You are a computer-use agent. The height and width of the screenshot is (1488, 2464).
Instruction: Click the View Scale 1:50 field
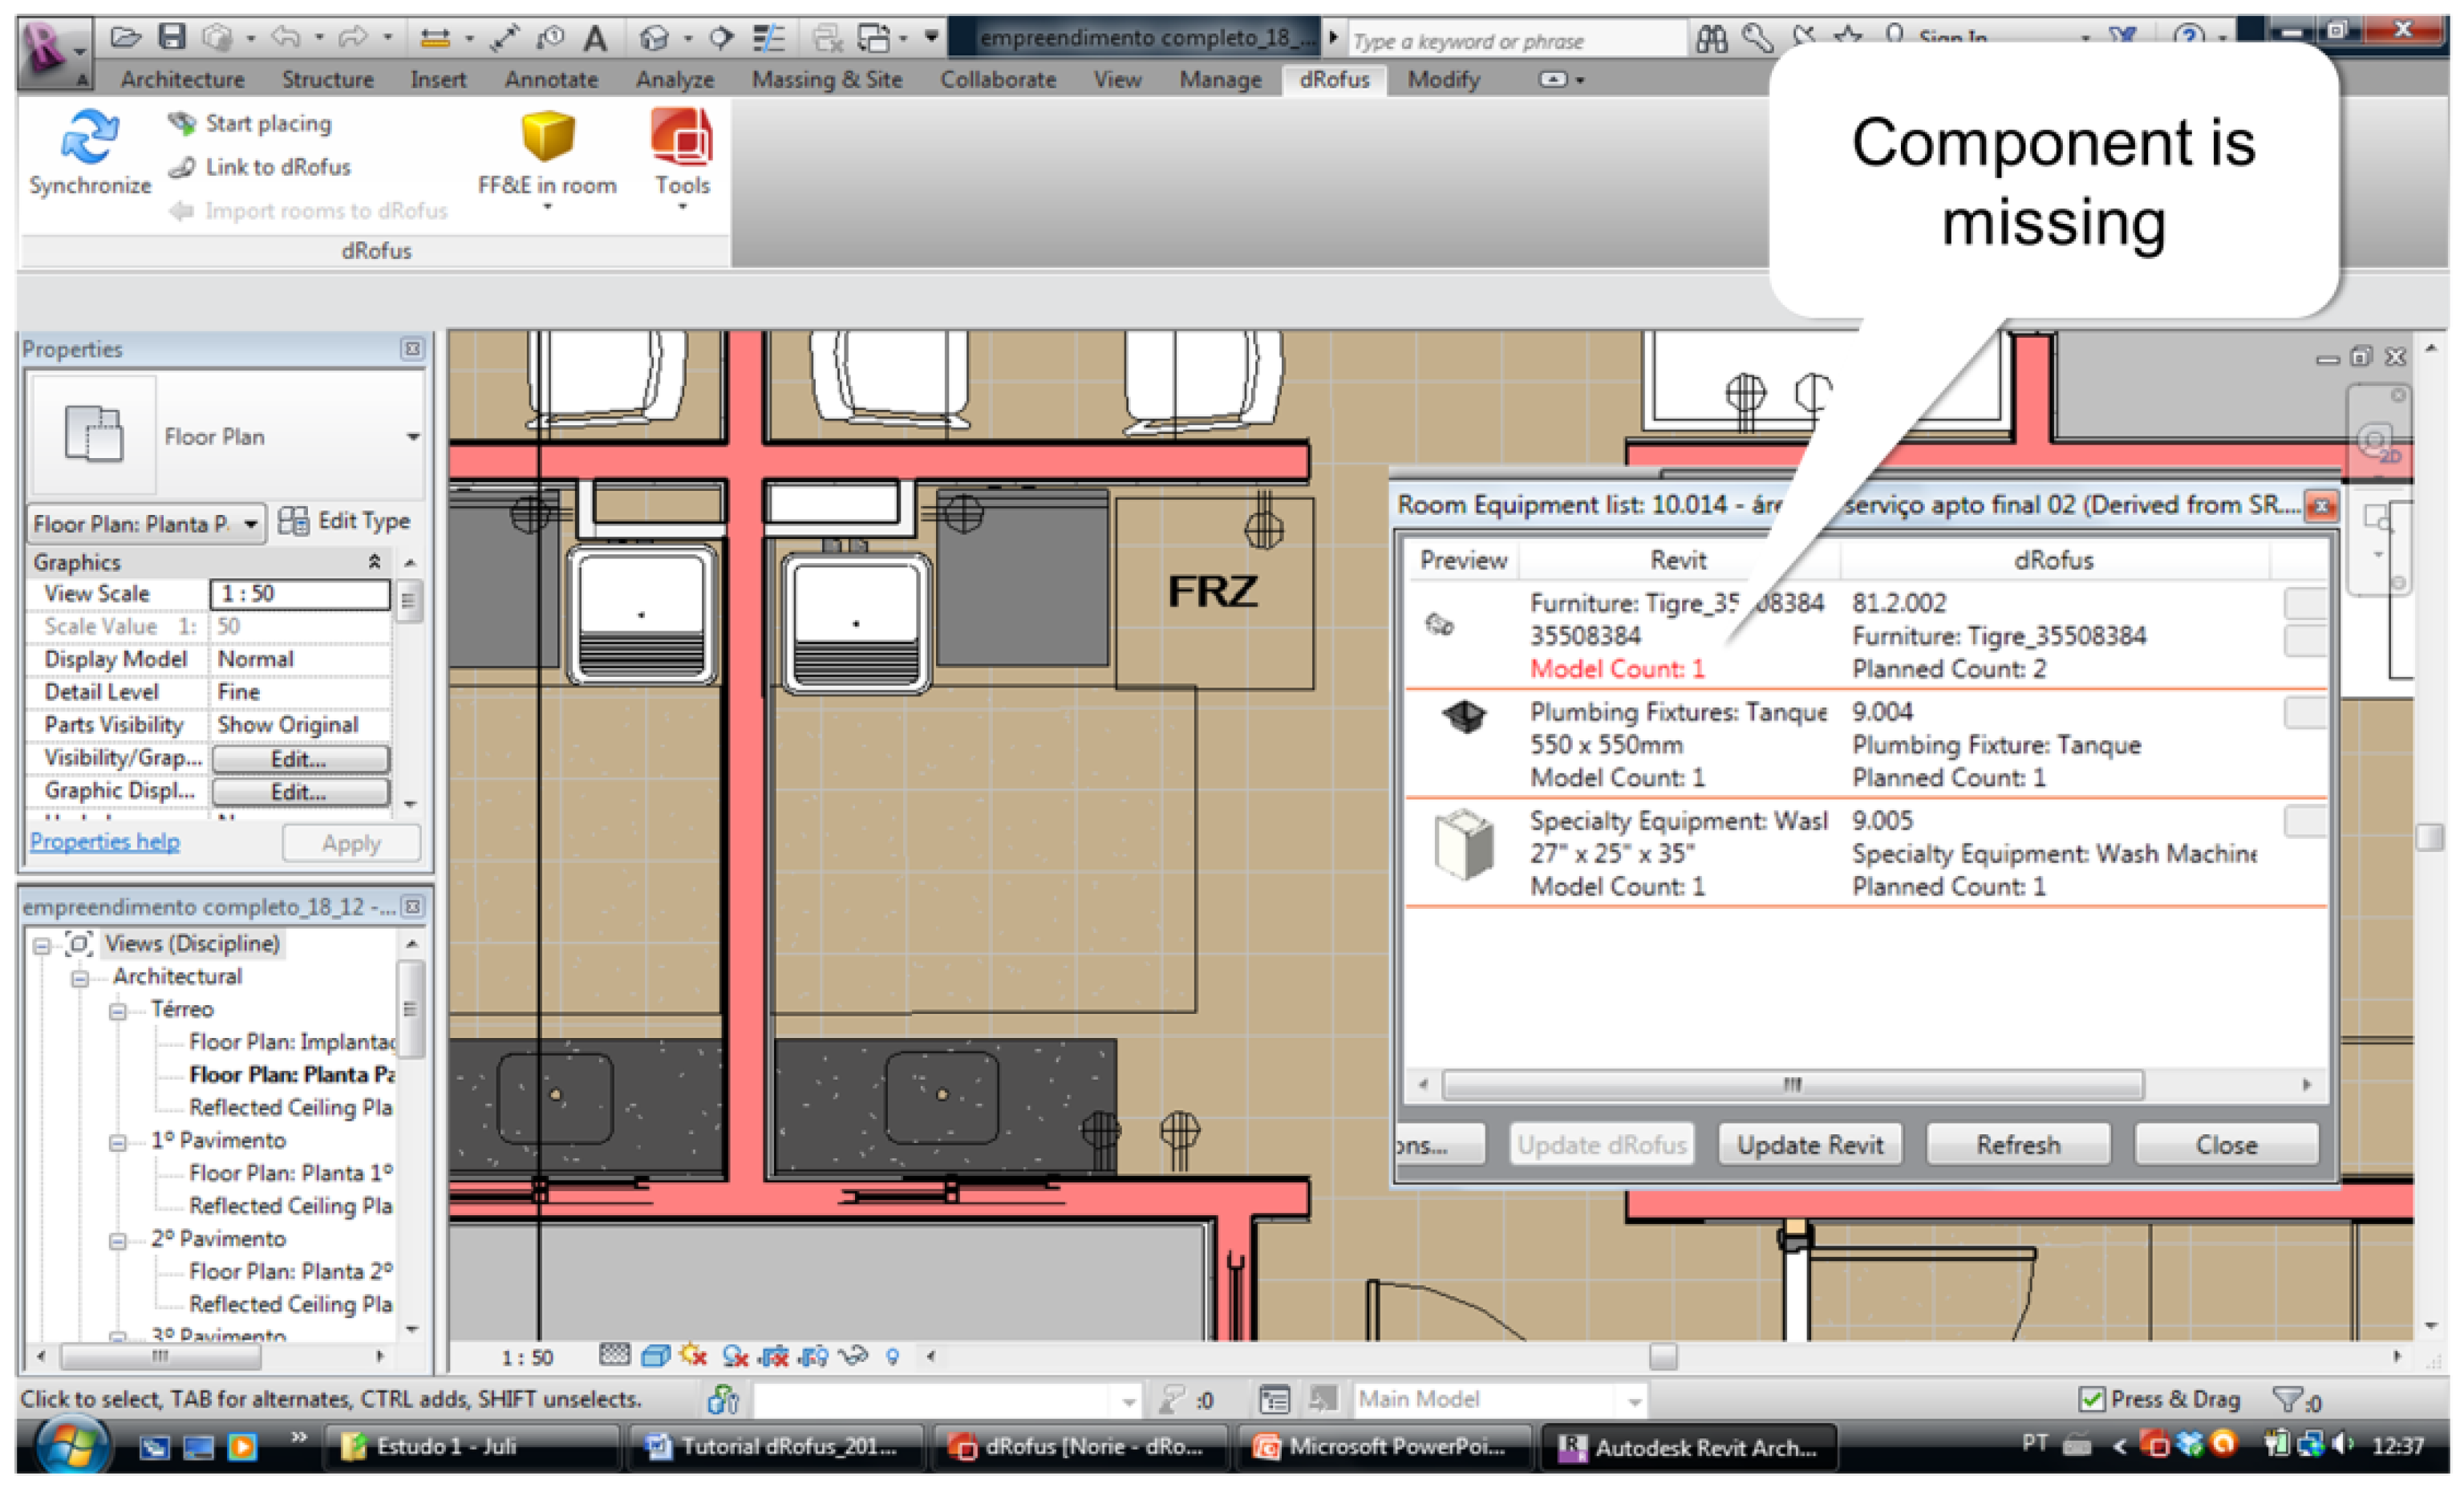coord(300,594)
